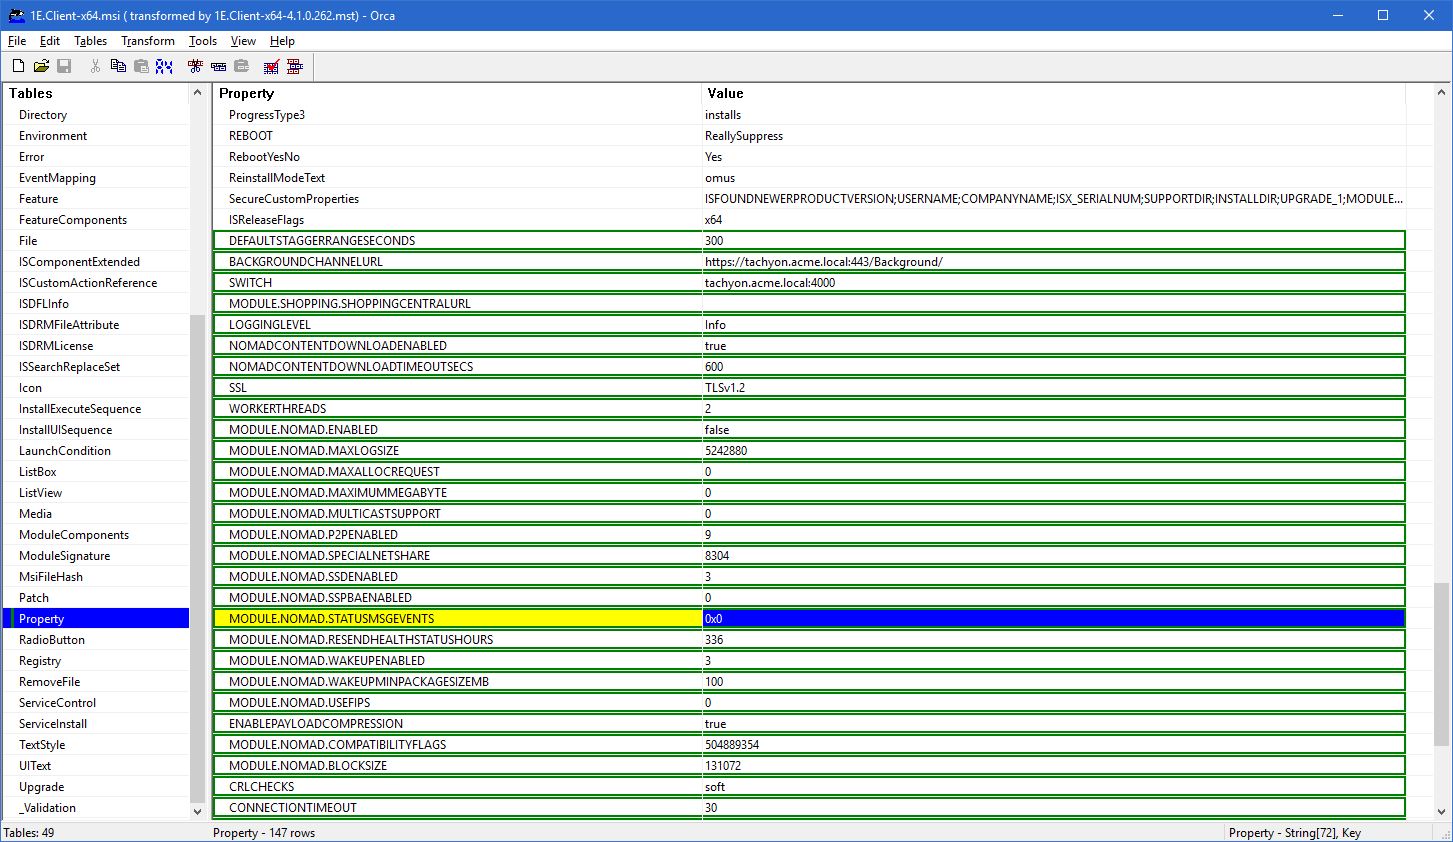This screenshot has height=842, width=1453.
Task: Click the Find binoculars toolbar icon
Action: tap(164, 66)
